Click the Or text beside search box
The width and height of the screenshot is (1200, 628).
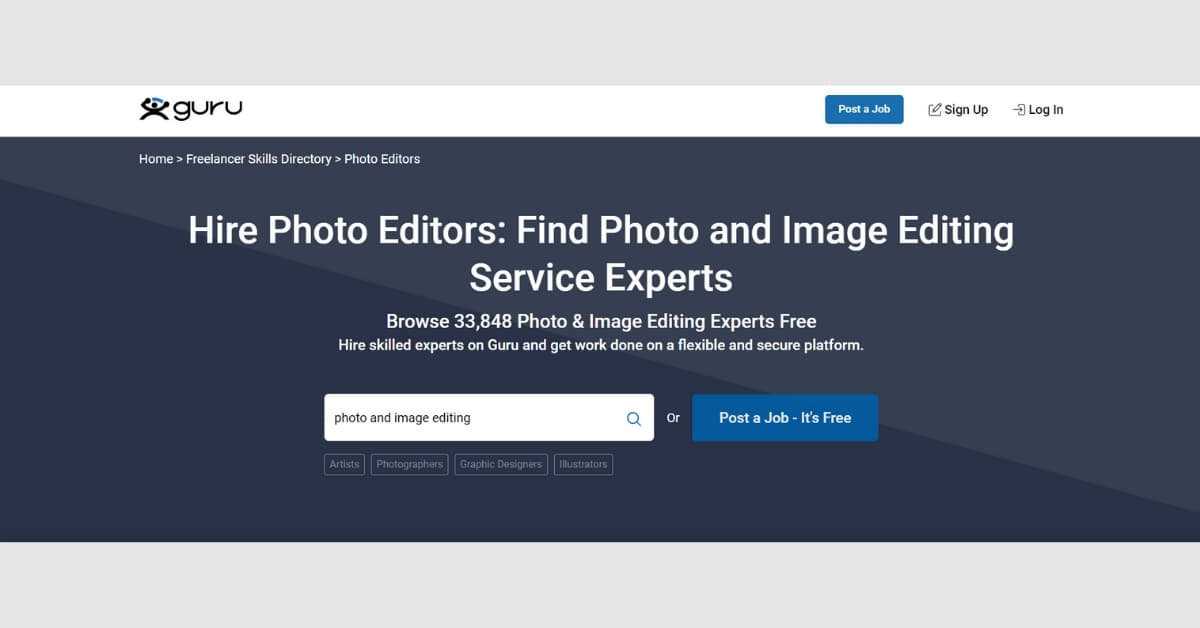click(673, 418)
